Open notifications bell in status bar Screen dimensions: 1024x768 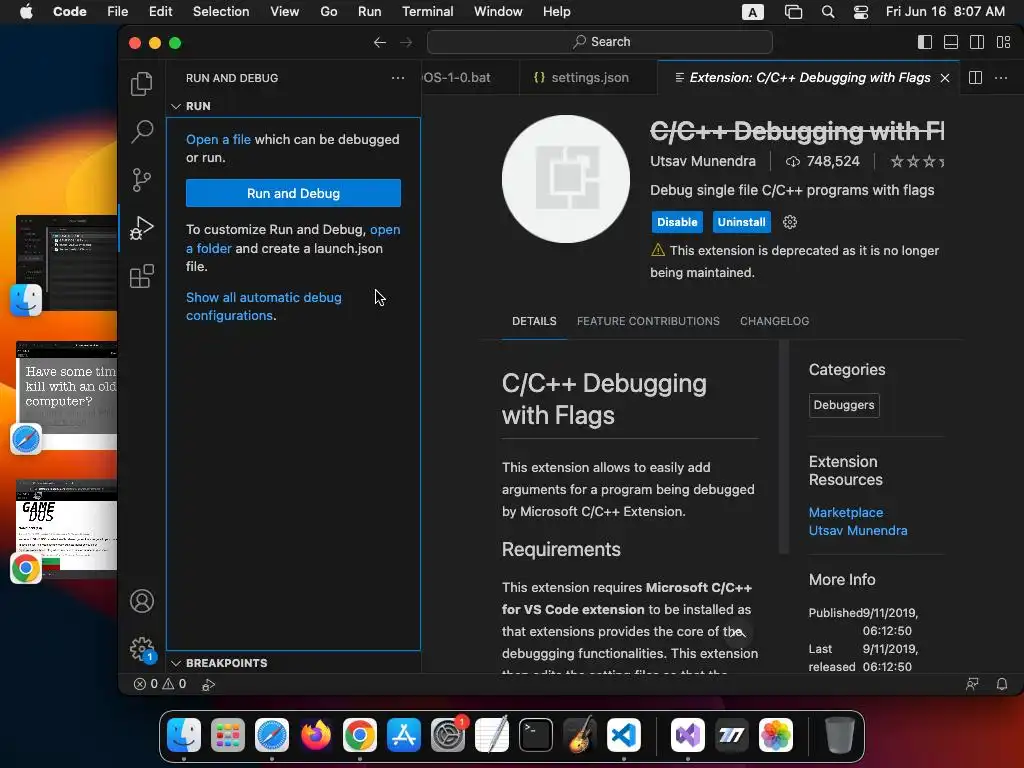pyautogui.click(x=1001, y=684)
